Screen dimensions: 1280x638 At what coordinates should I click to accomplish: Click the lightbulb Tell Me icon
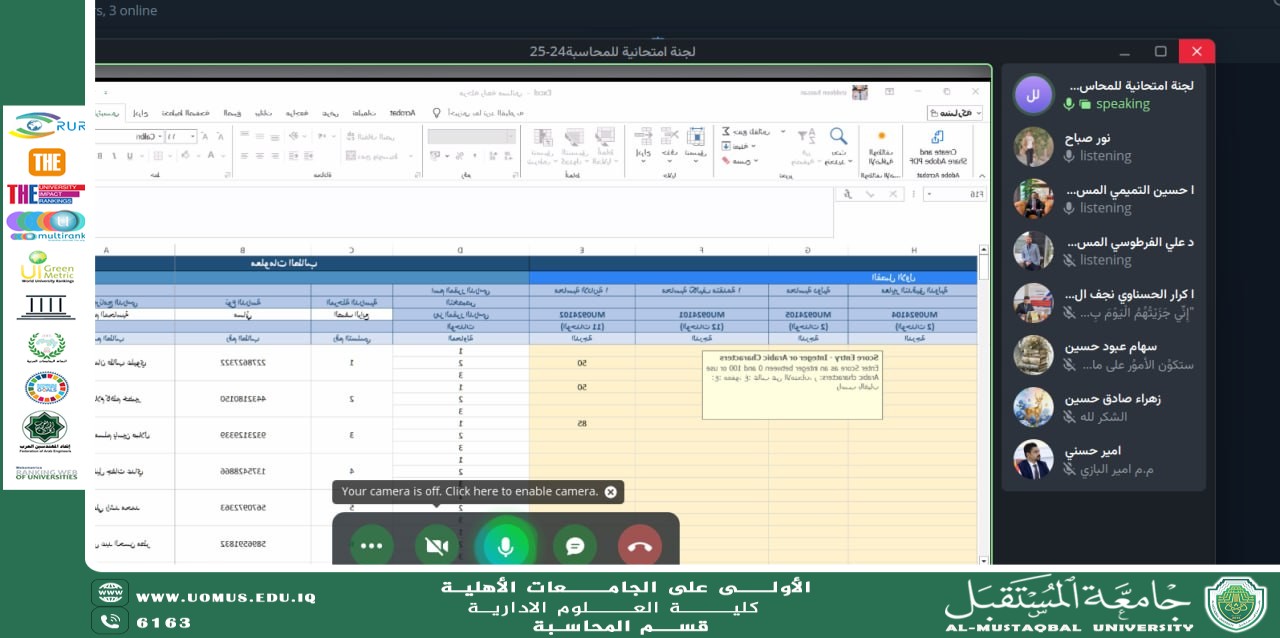(436, 113)
